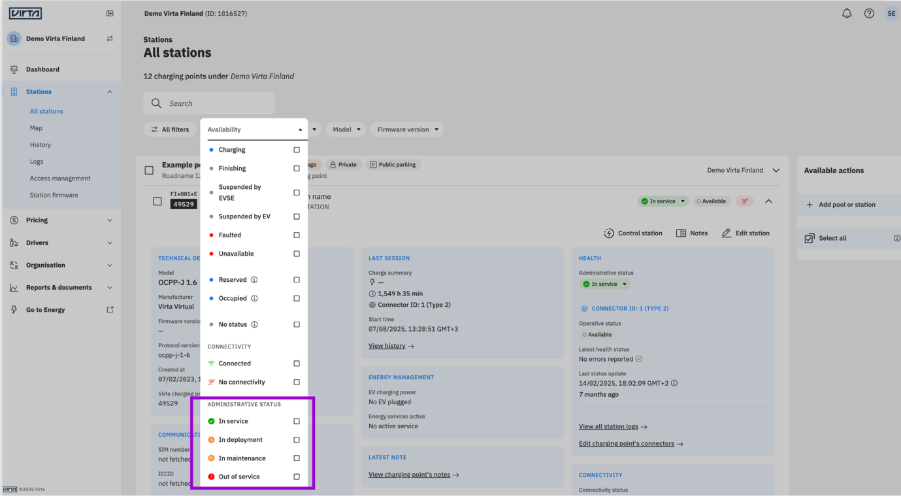The height and width of the screenshot is (496, 901).
Task: Check the Finishing filter checkbox
Action: tap(297, 168)
